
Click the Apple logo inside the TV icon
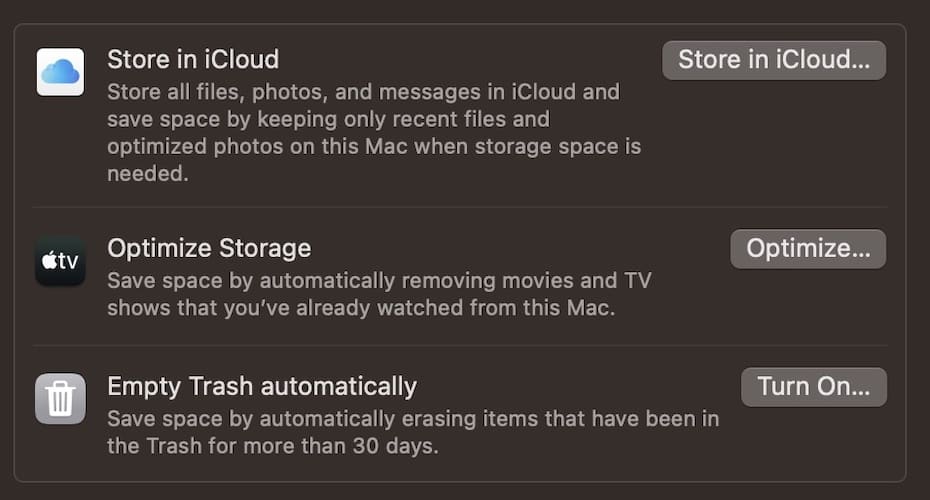[48, 261]
